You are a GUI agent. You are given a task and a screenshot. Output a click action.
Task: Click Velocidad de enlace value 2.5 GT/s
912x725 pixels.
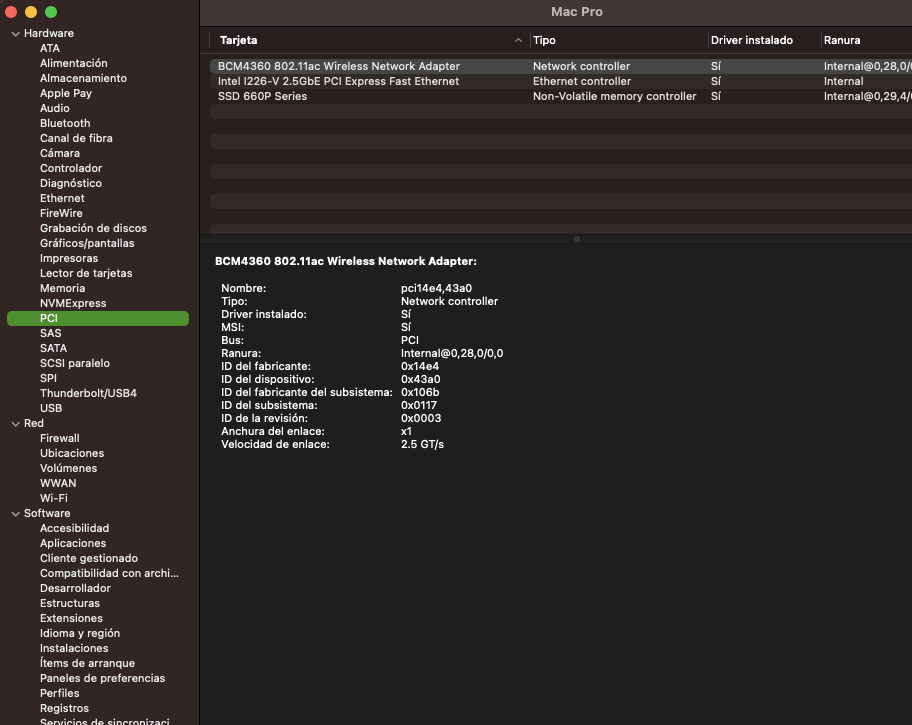pyautogui.click(x=422, y=445)
